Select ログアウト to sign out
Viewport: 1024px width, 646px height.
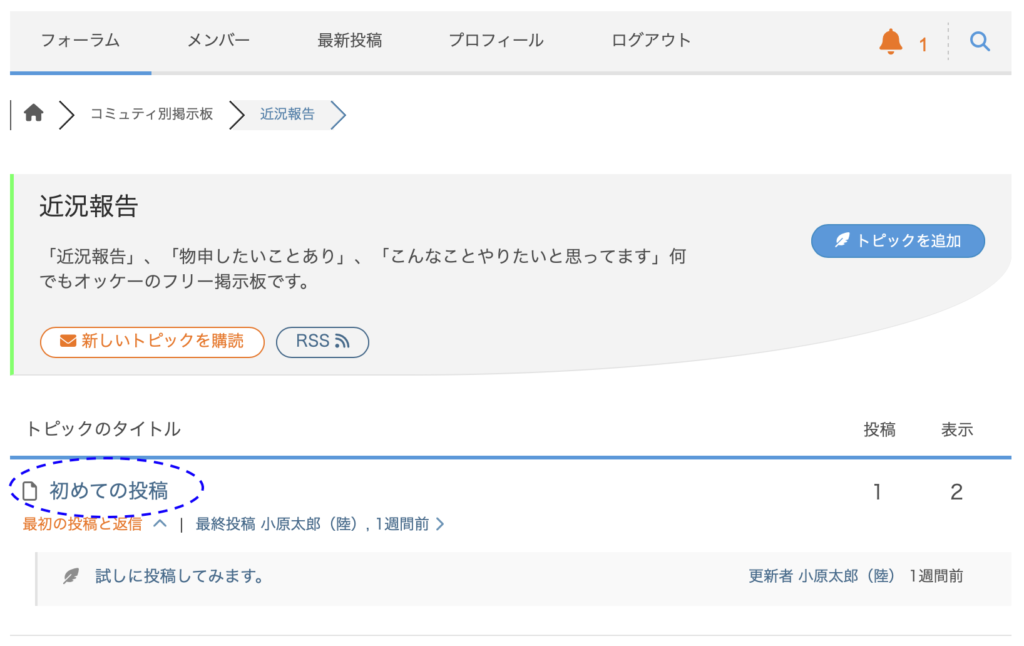(651, 41)
